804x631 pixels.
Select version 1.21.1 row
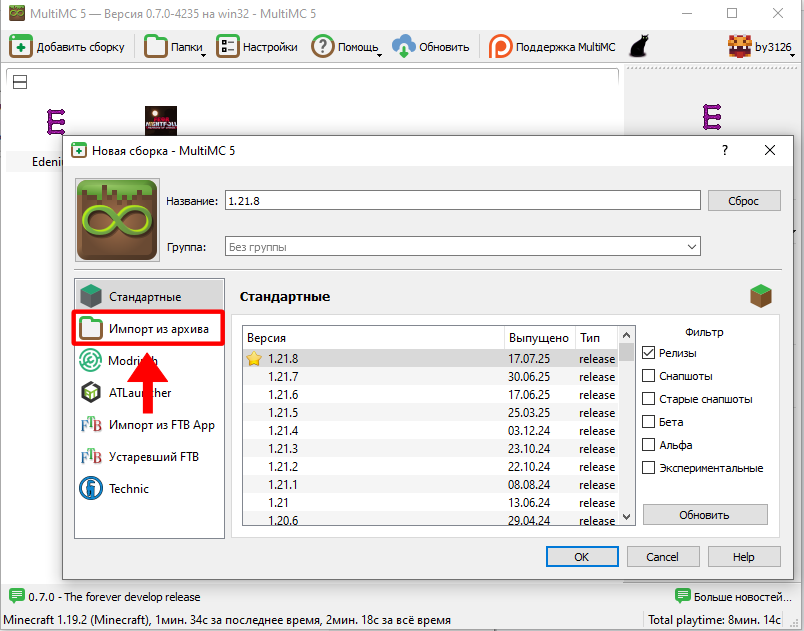[430, 484]
